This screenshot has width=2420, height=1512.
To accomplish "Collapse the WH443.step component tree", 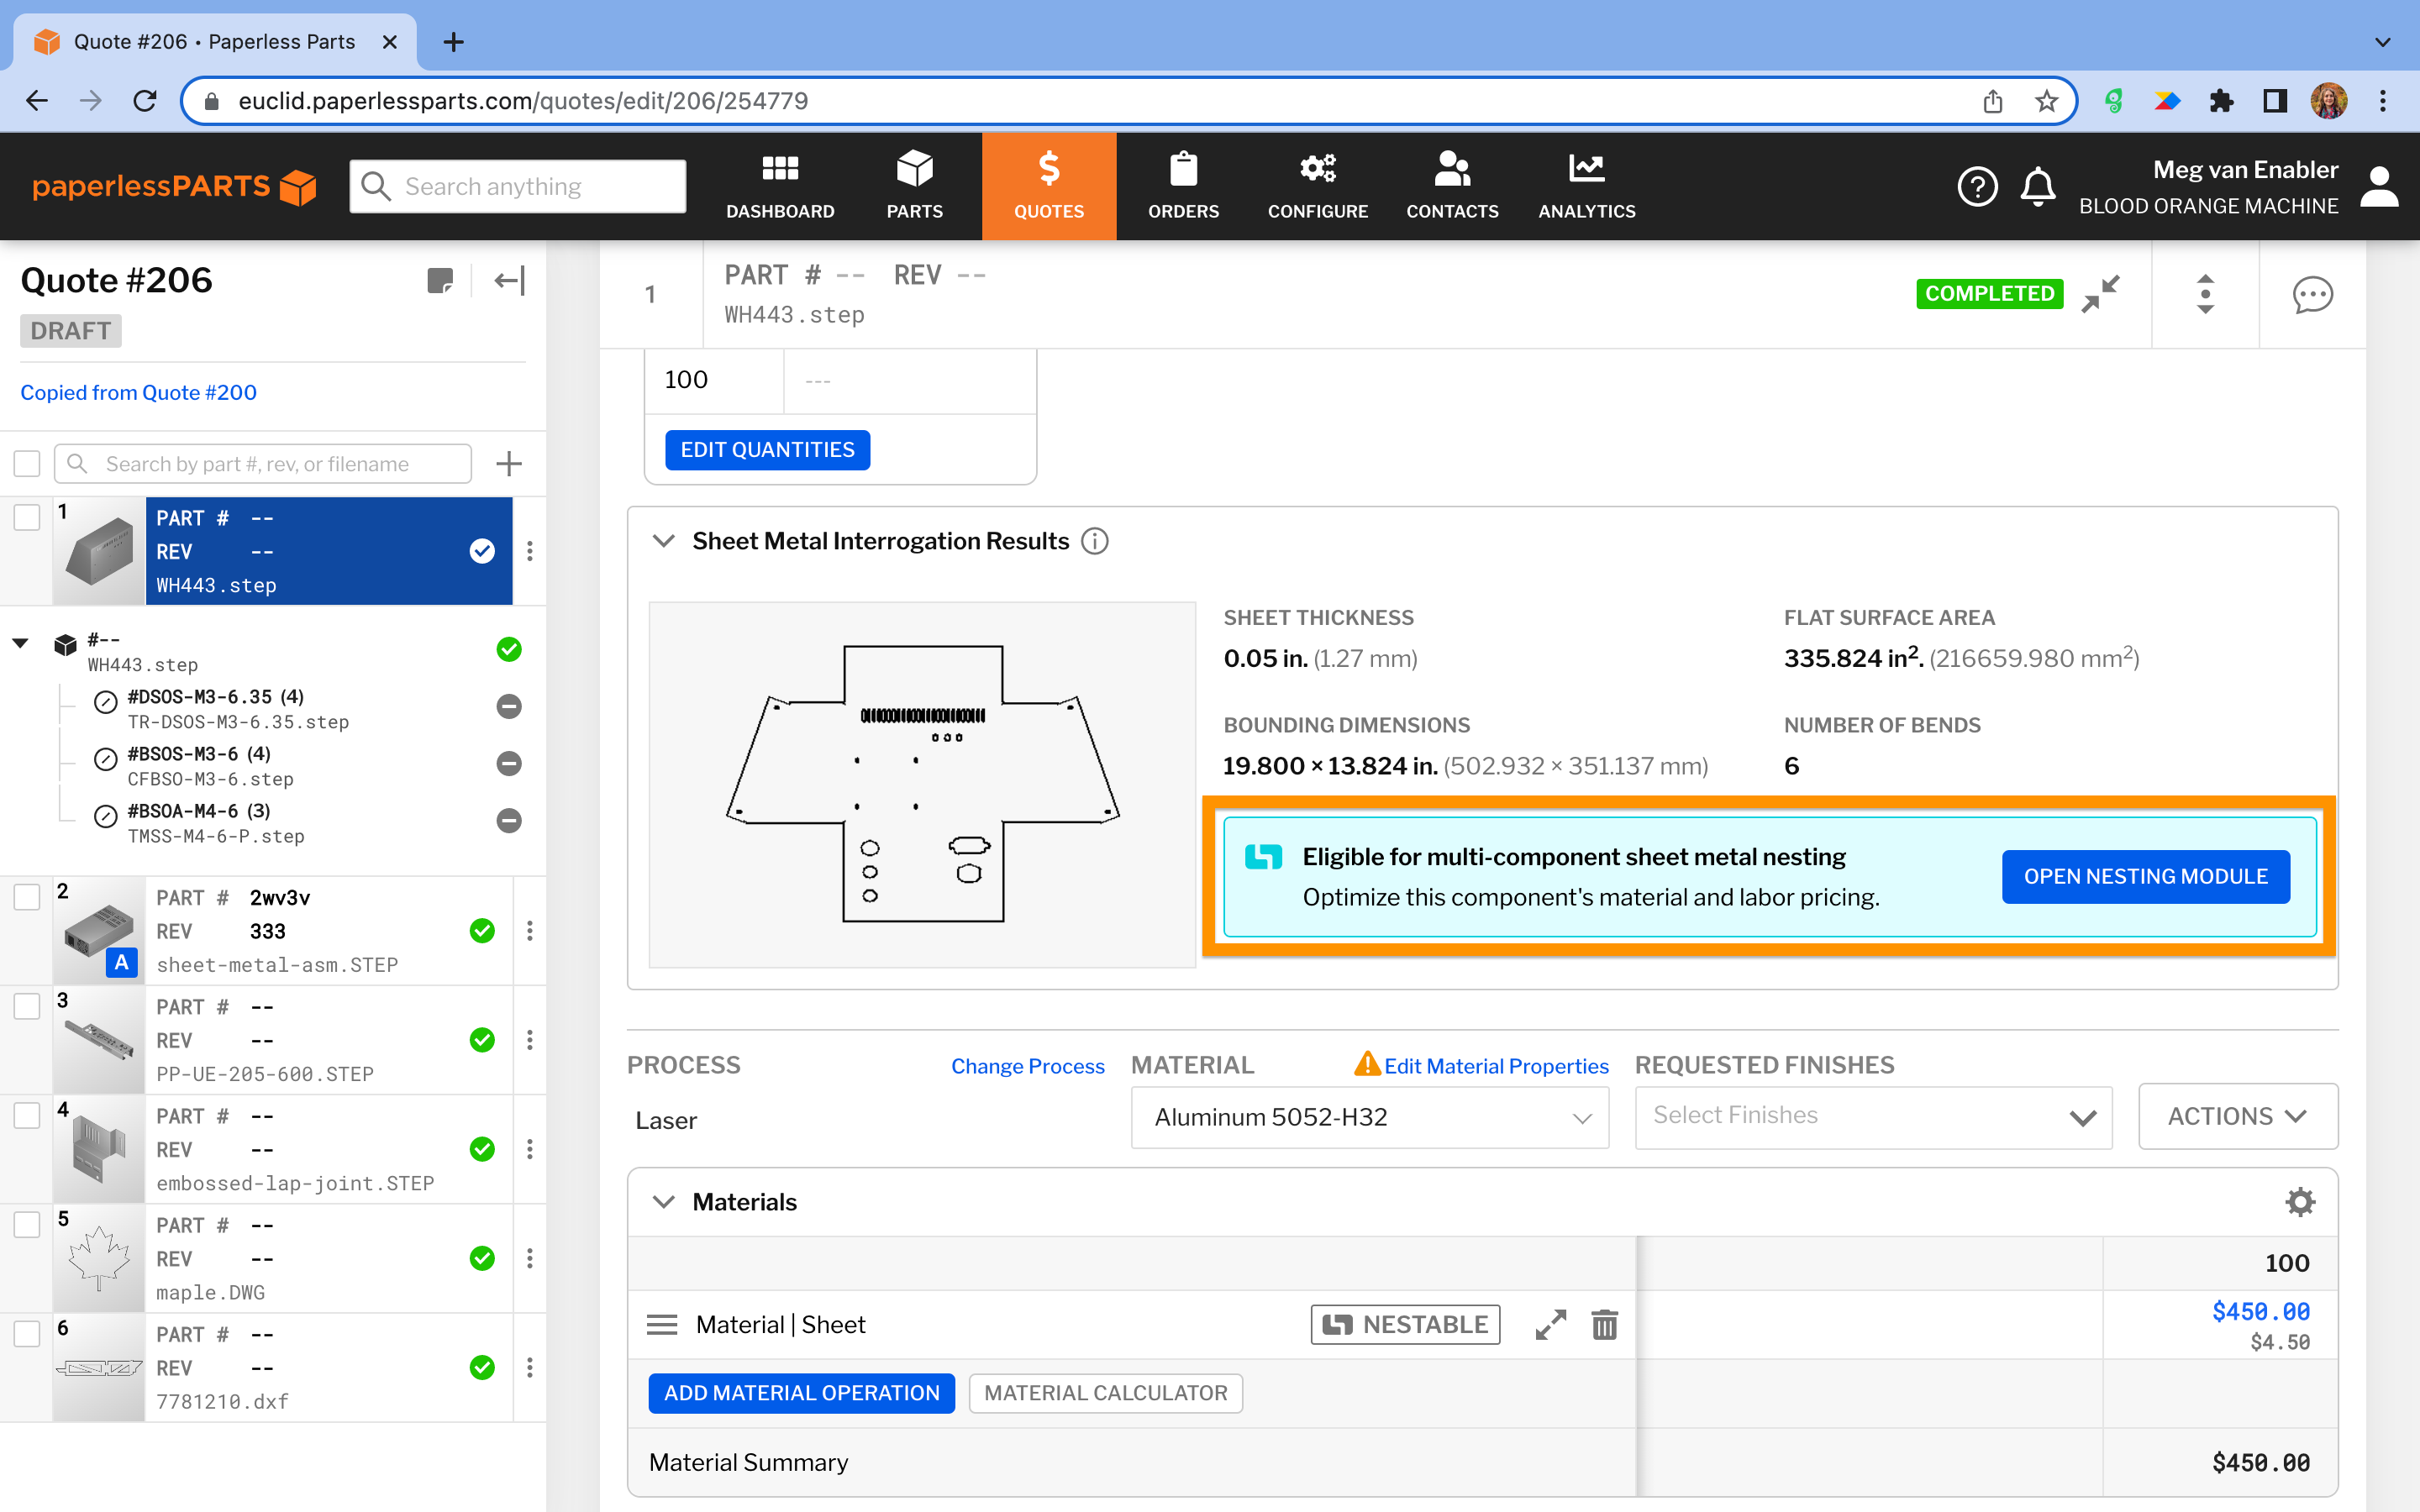I will (x=20, y=643).
